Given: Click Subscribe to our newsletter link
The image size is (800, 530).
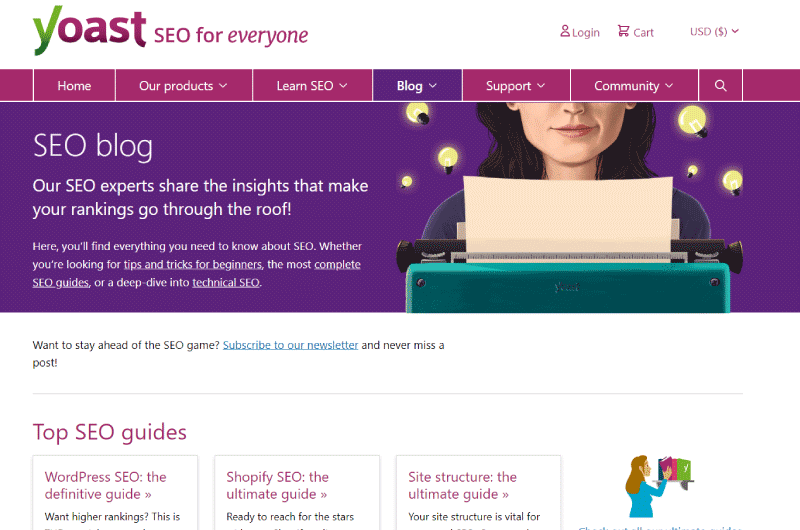Looking at the screenshot, I should click(x=290, y=345).
